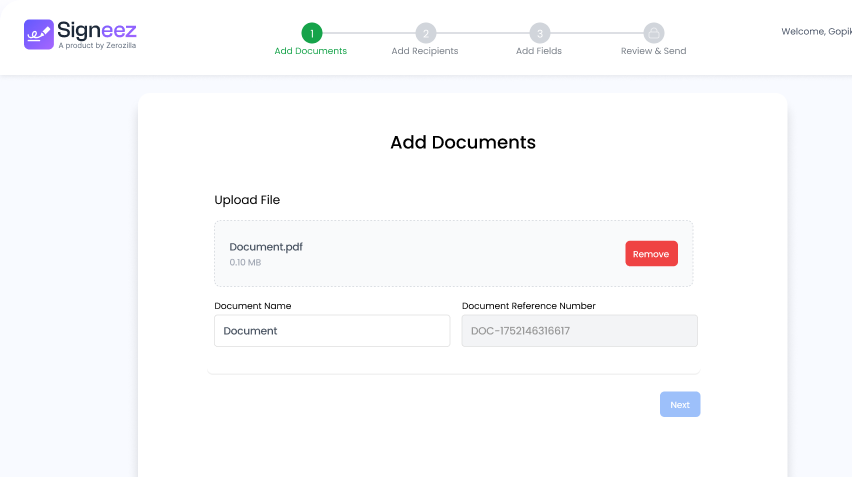This screenshot has height=477, width=852.
Task: Click the progress line between steps 1 and 2
Action: pyautogui.click(x=368, y=33)
